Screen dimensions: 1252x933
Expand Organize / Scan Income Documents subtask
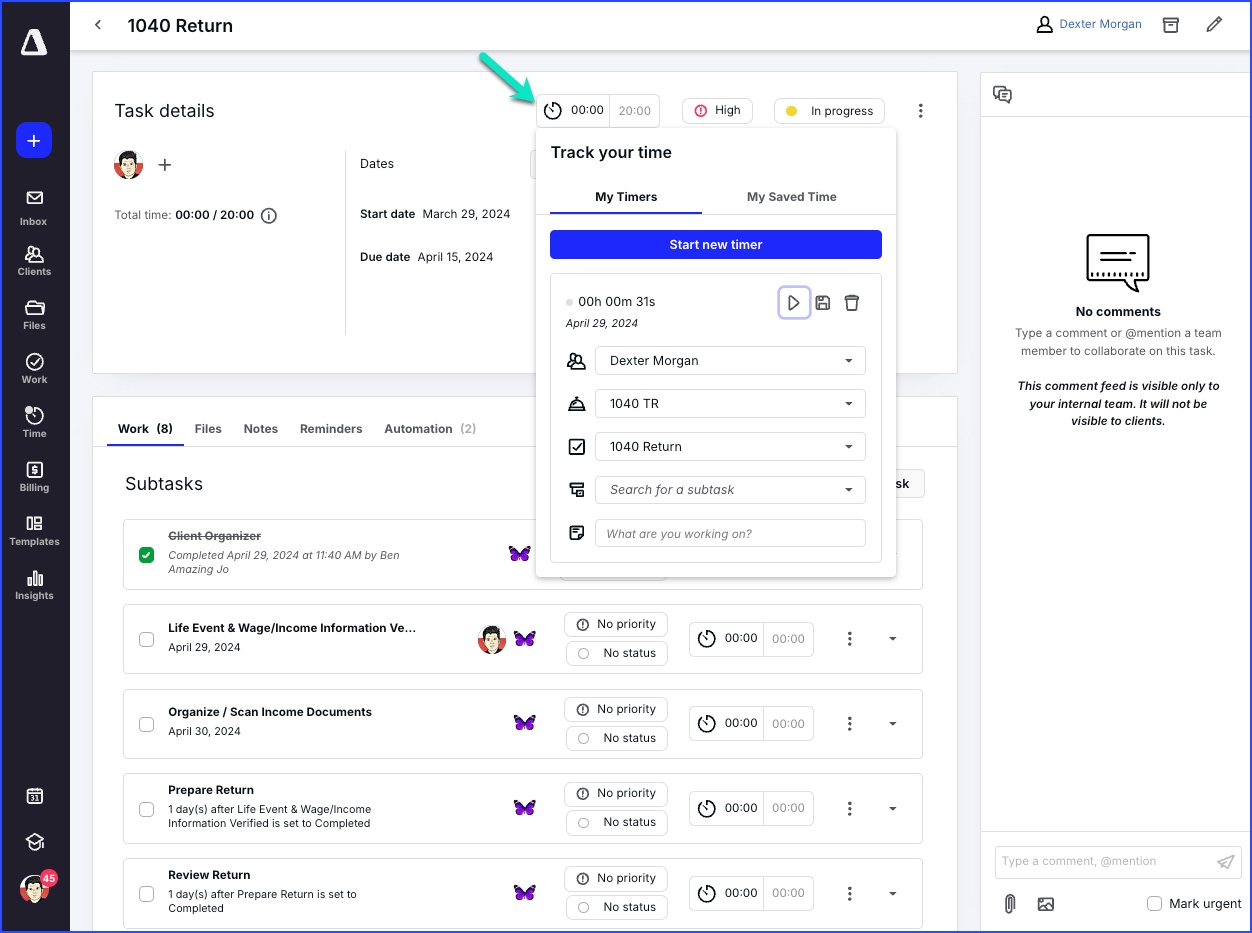(893, 724)
